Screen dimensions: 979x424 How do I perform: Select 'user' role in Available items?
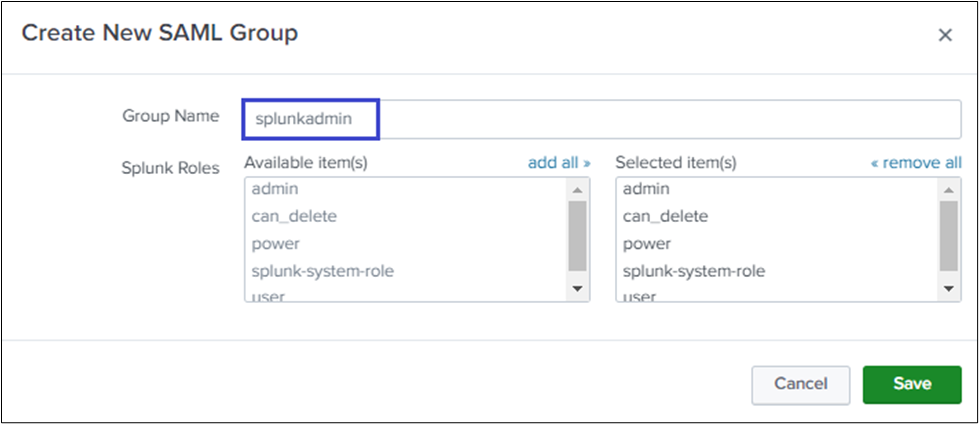click(268, 296)
